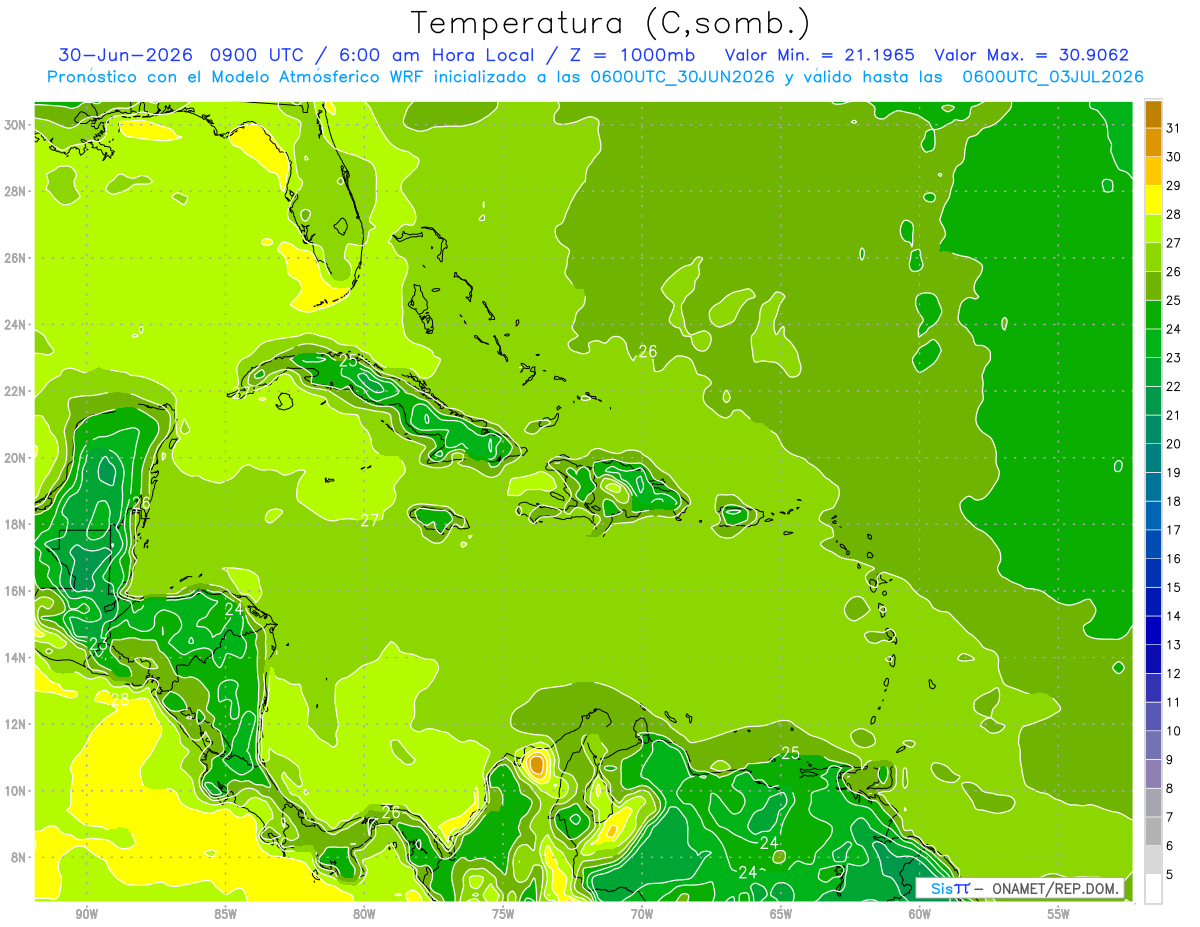Click the 28N latitude axis label
The image size is (1200, 927).
click(17, 191)
